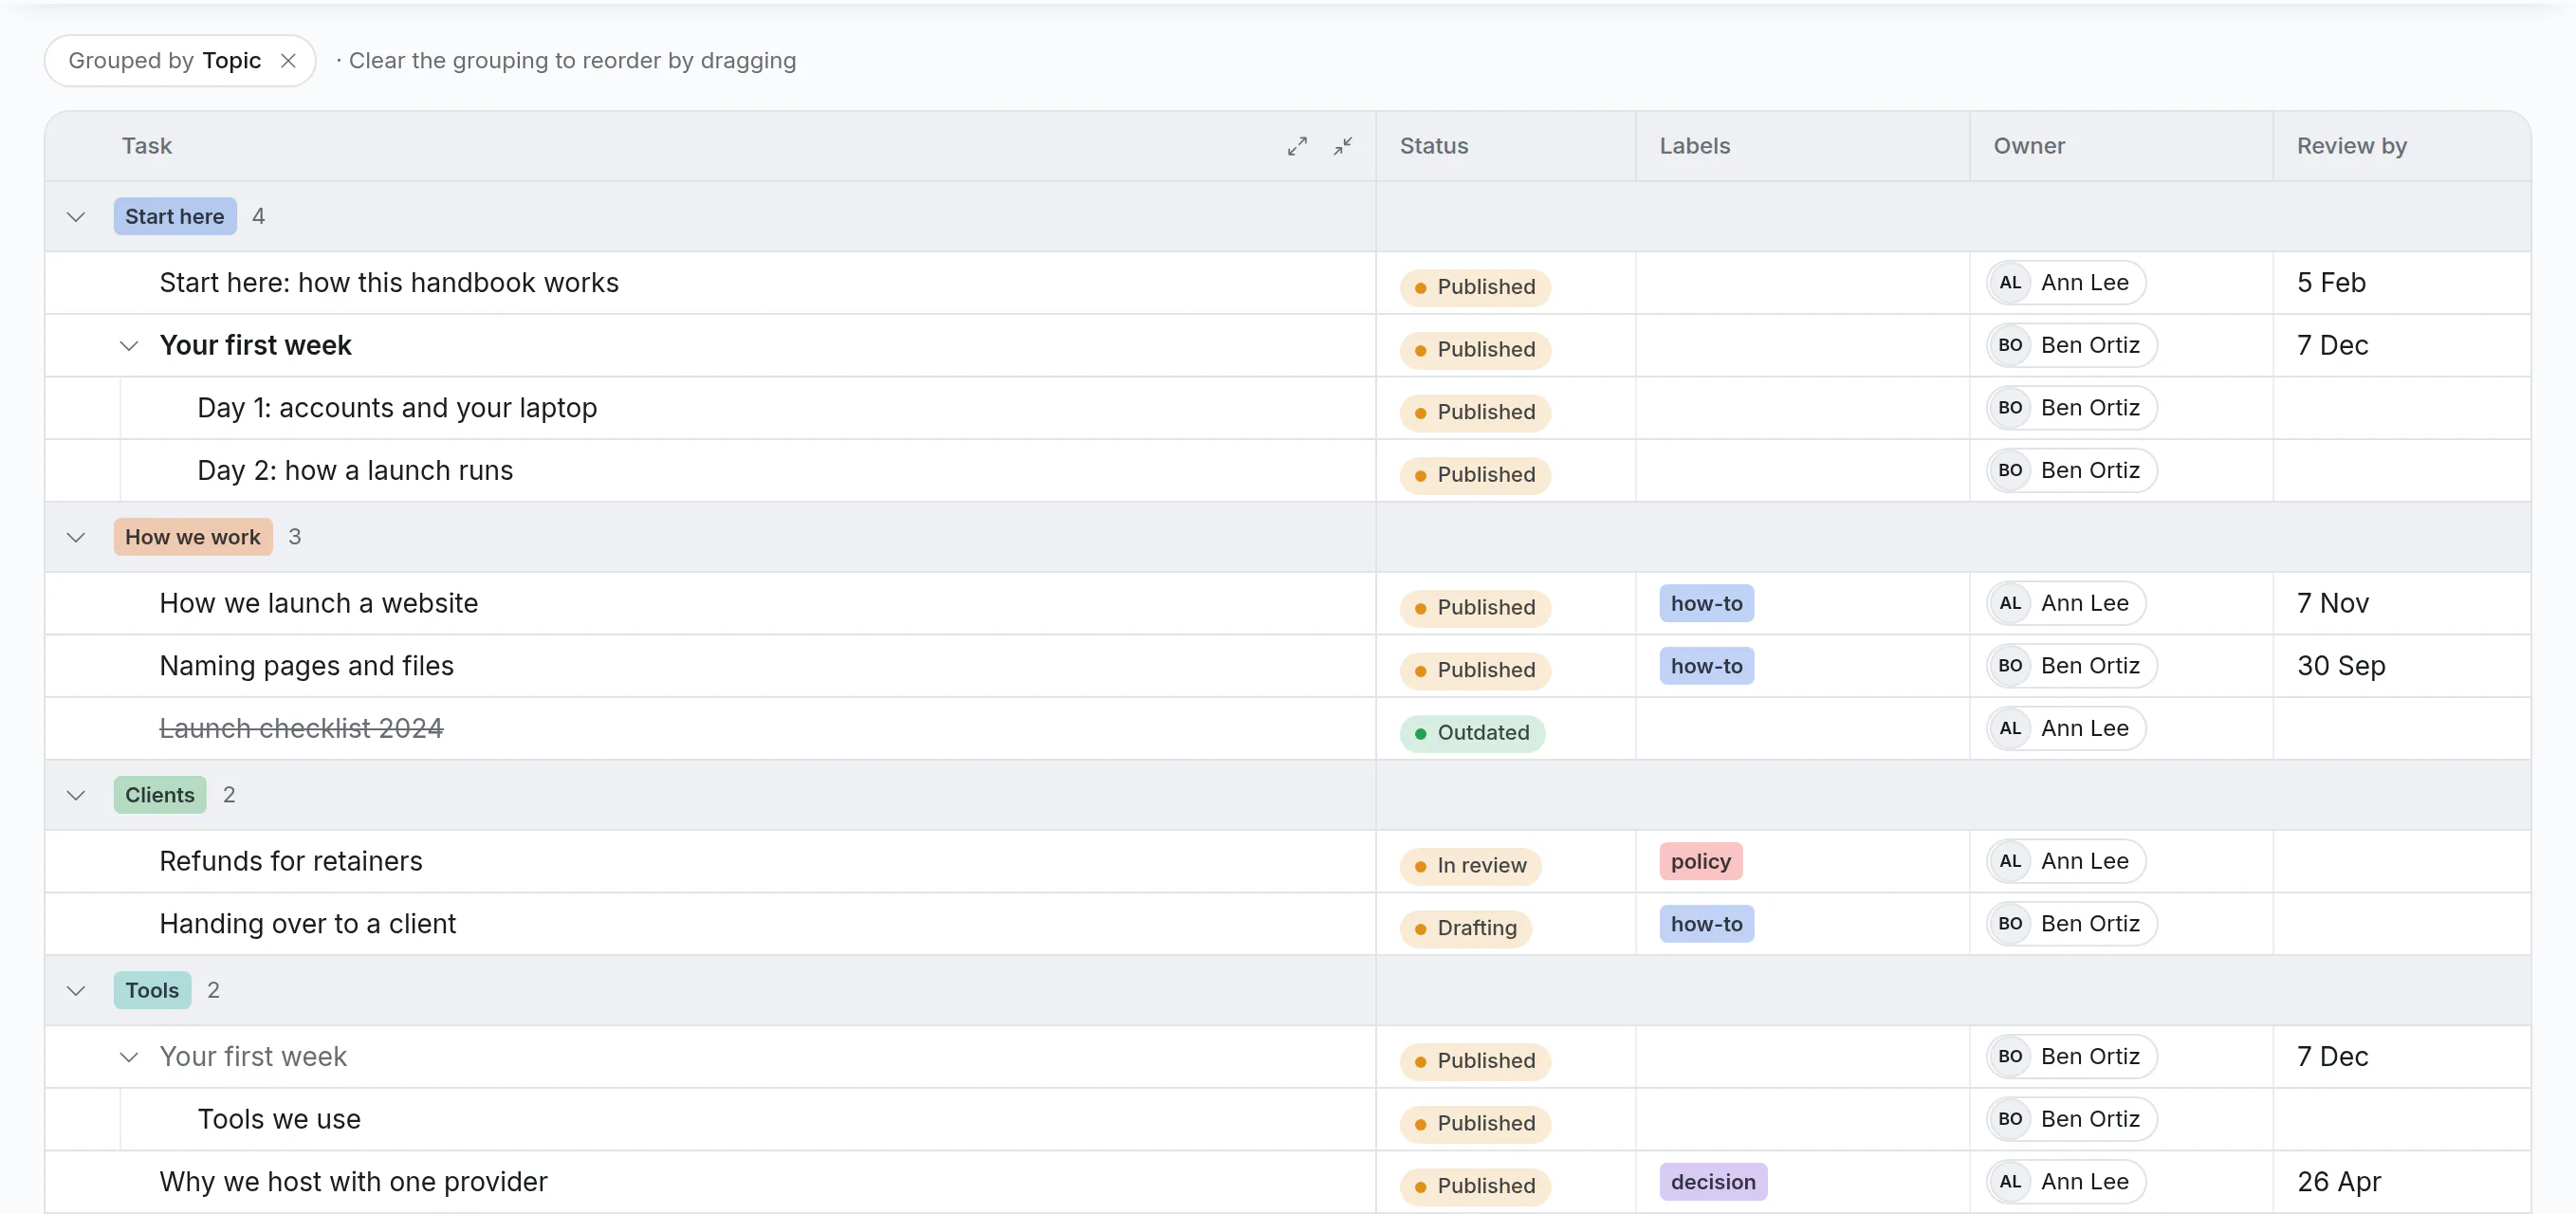Collapse all rows icon in Task header
Viewport: 2576px width, 1214px height.
point(1343,146)
